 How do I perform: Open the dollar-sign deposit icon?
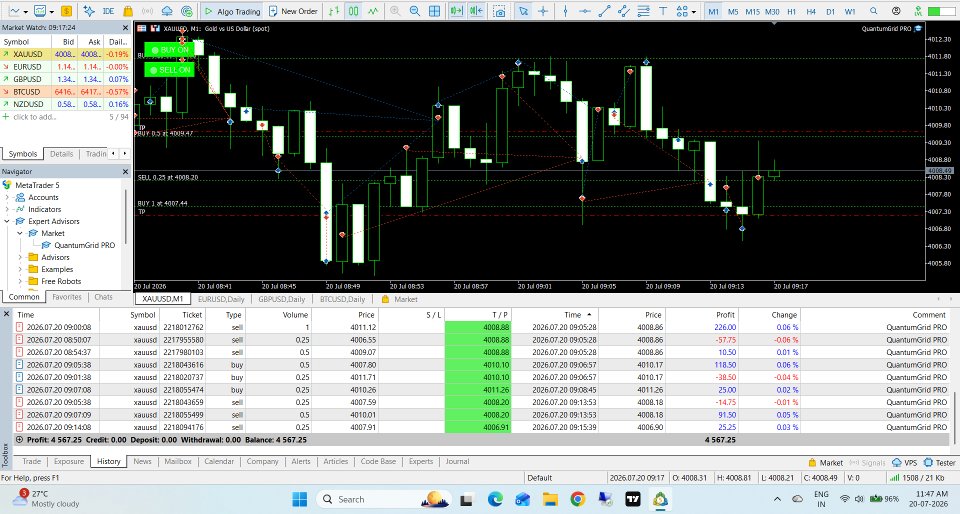[66, 11]
